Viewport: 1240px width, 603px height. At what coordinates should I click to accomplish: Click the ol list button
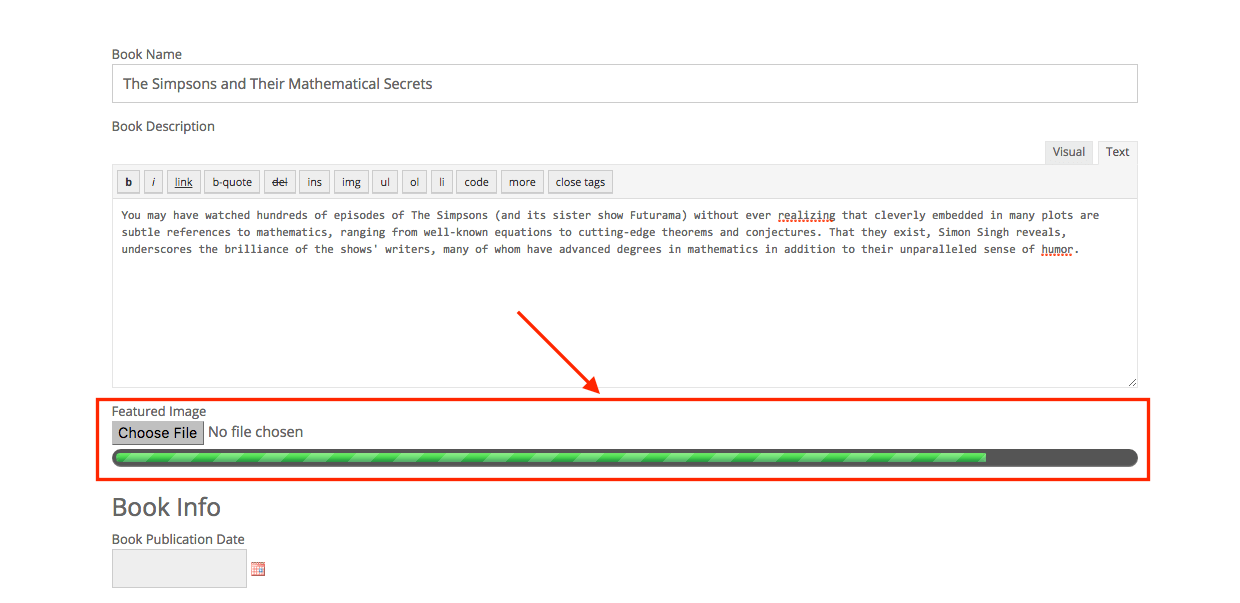coord(415,182)
